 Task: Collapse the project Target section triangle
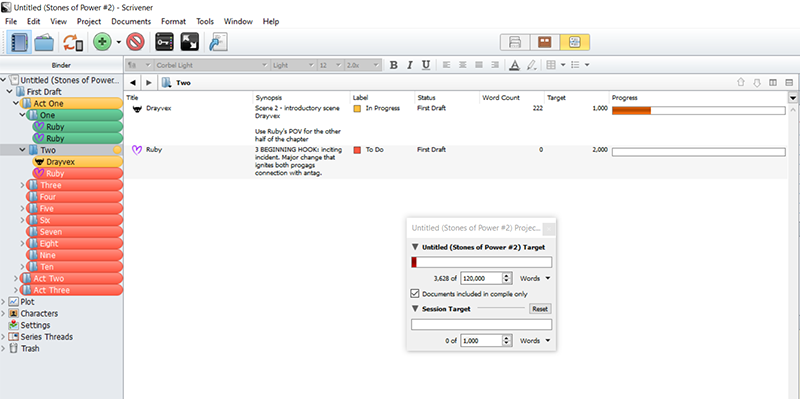pos(415,247)
